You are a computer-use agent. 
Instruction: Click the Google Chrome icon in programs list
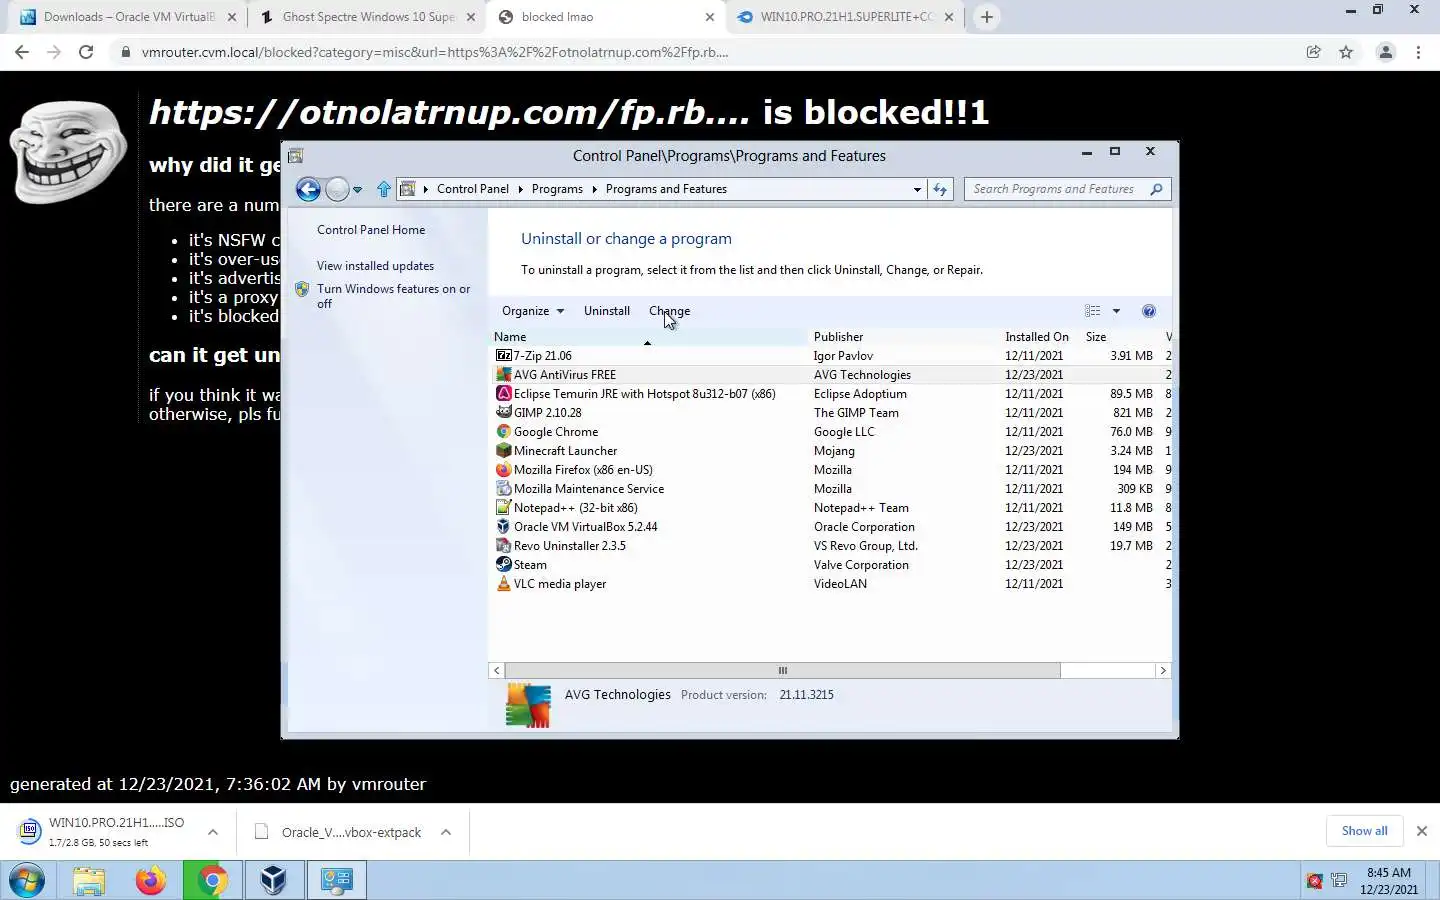click(x=504, y=432)
